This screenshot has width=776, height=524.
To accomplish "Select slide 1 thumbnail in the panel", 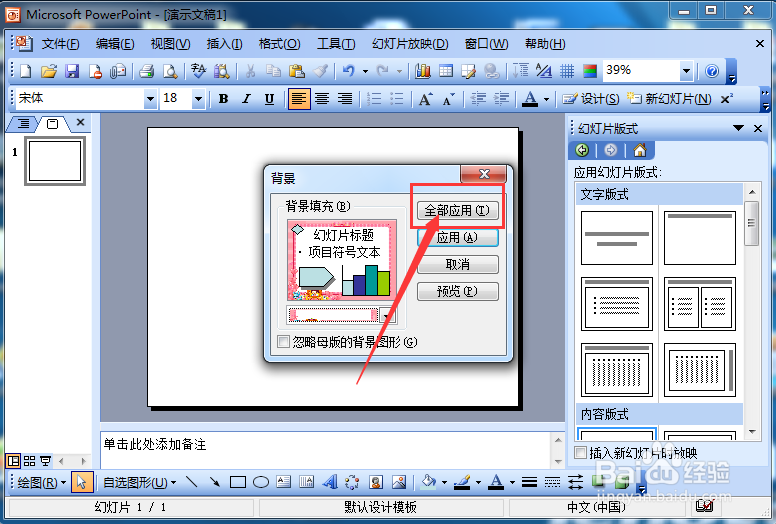I will (x=55, y=161).
